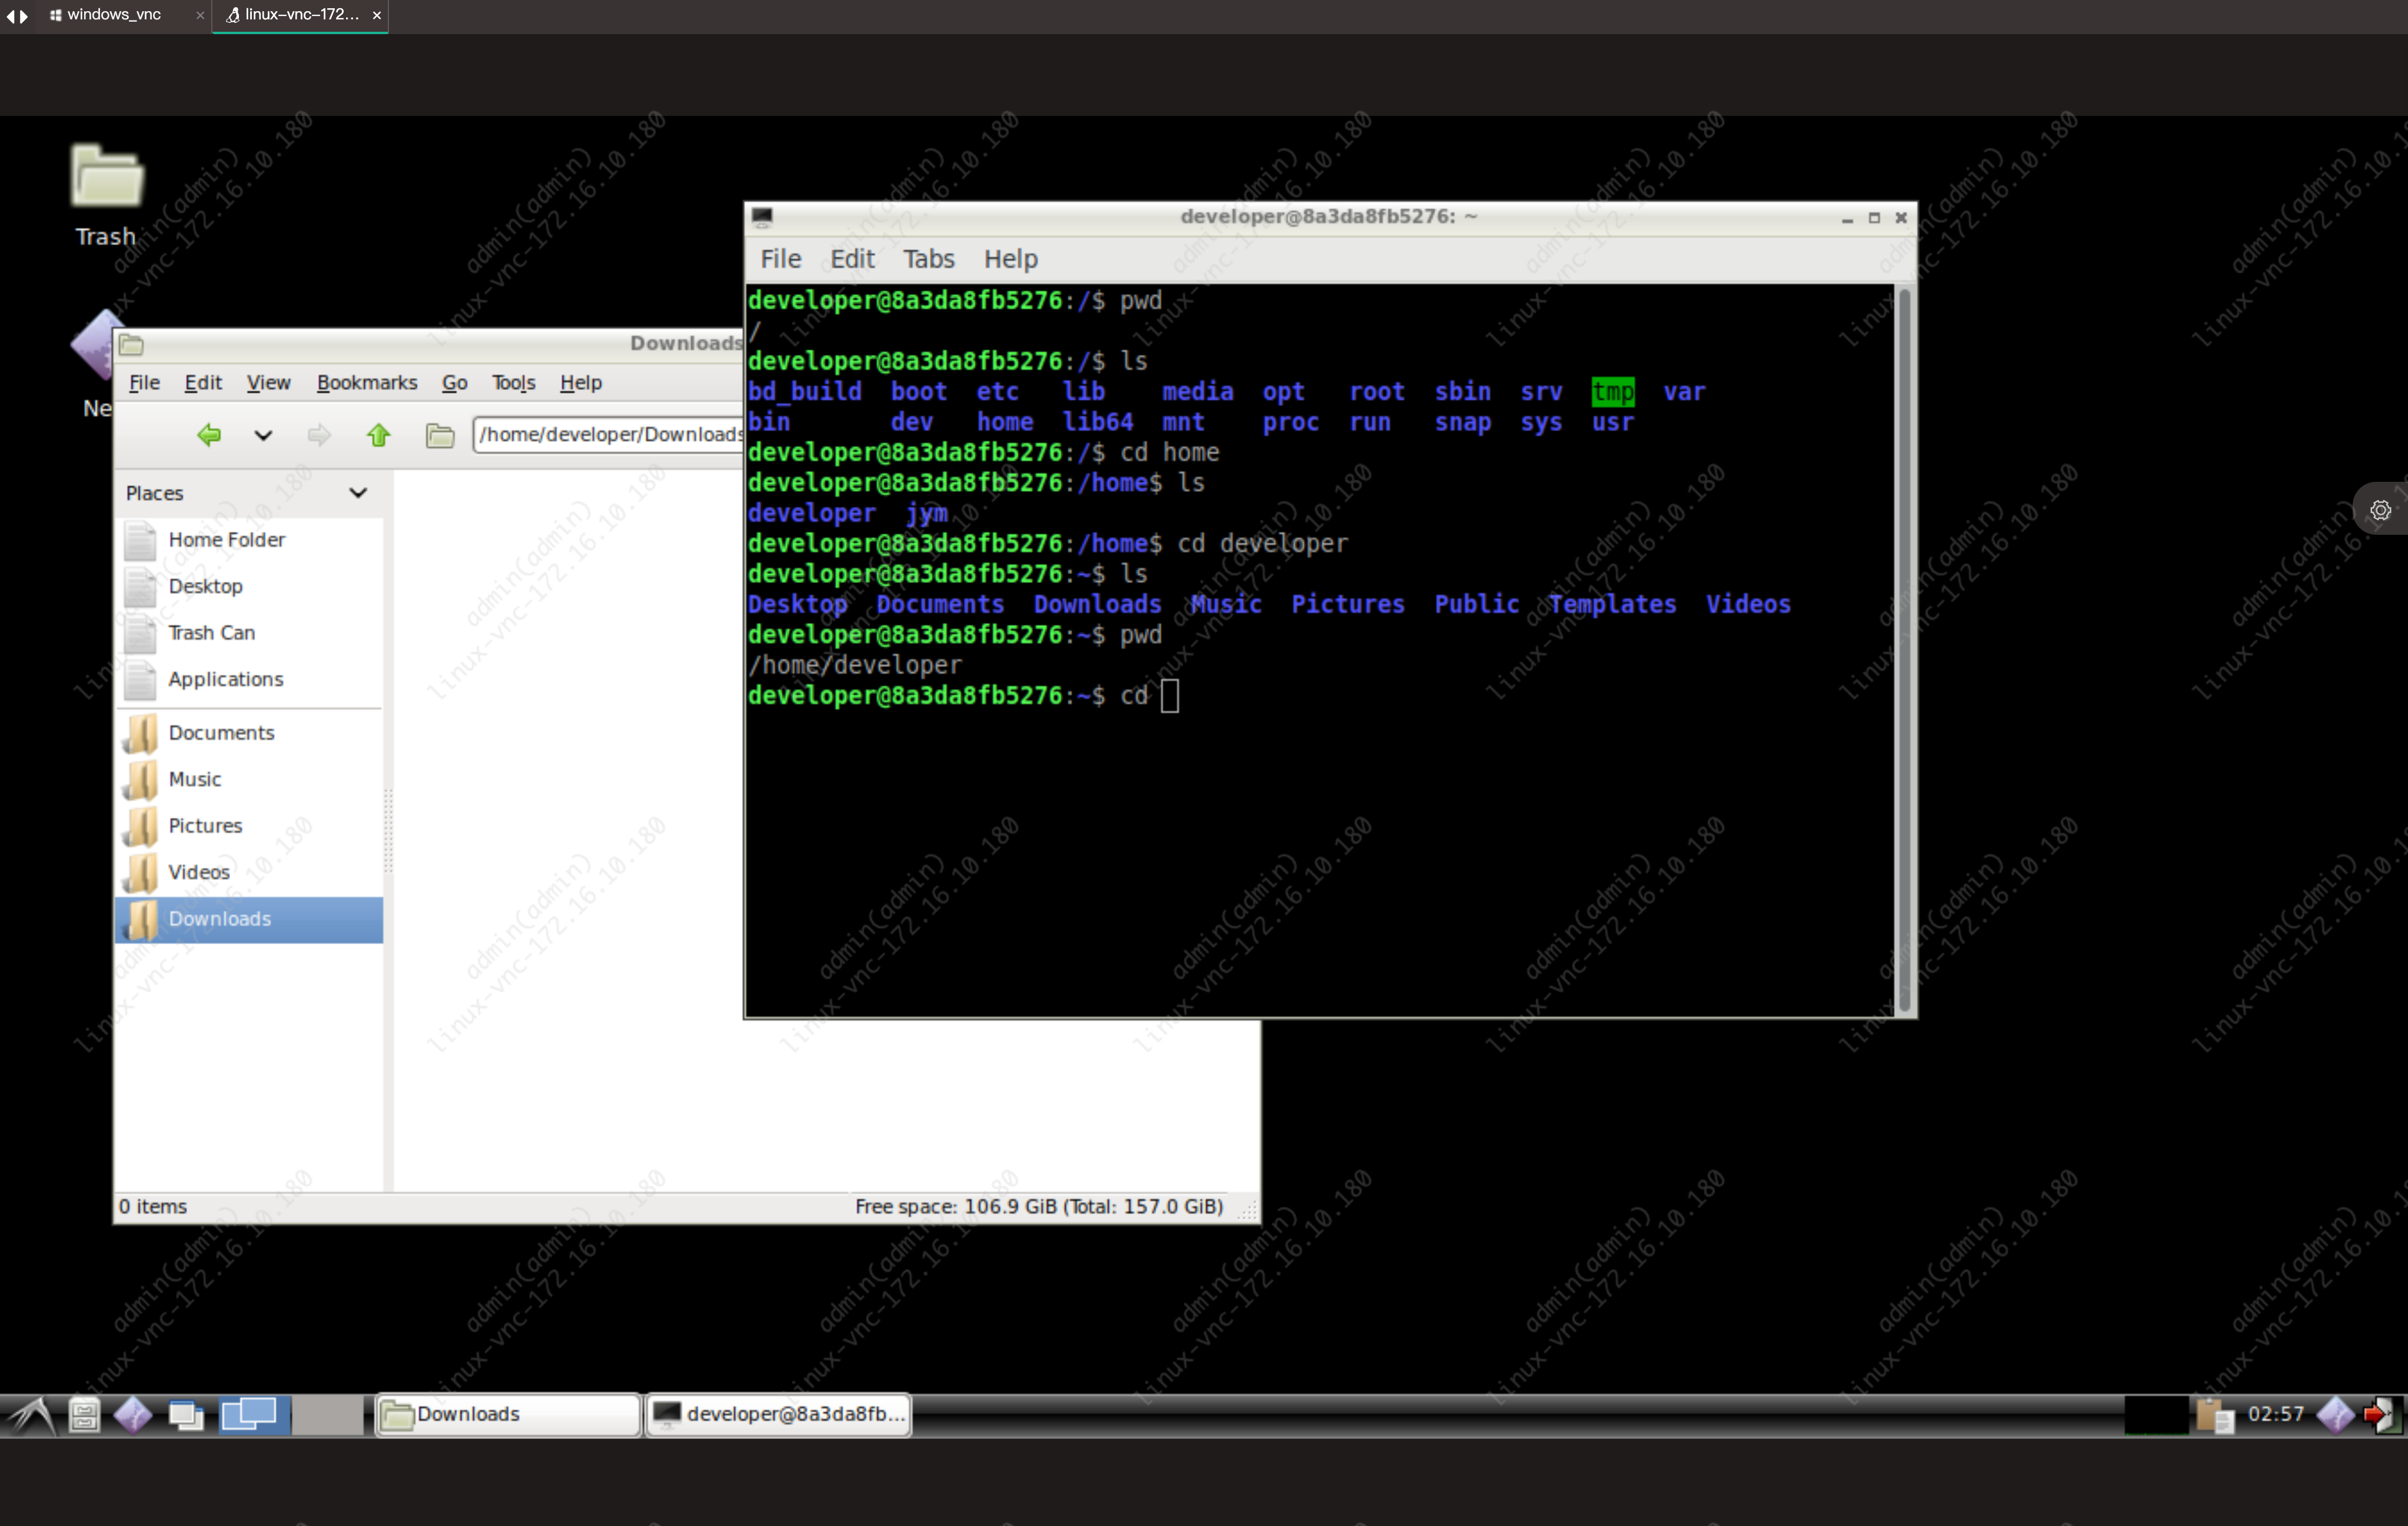
Task: Open the Tabs menu in the terminal
Action: click(927, 259)
